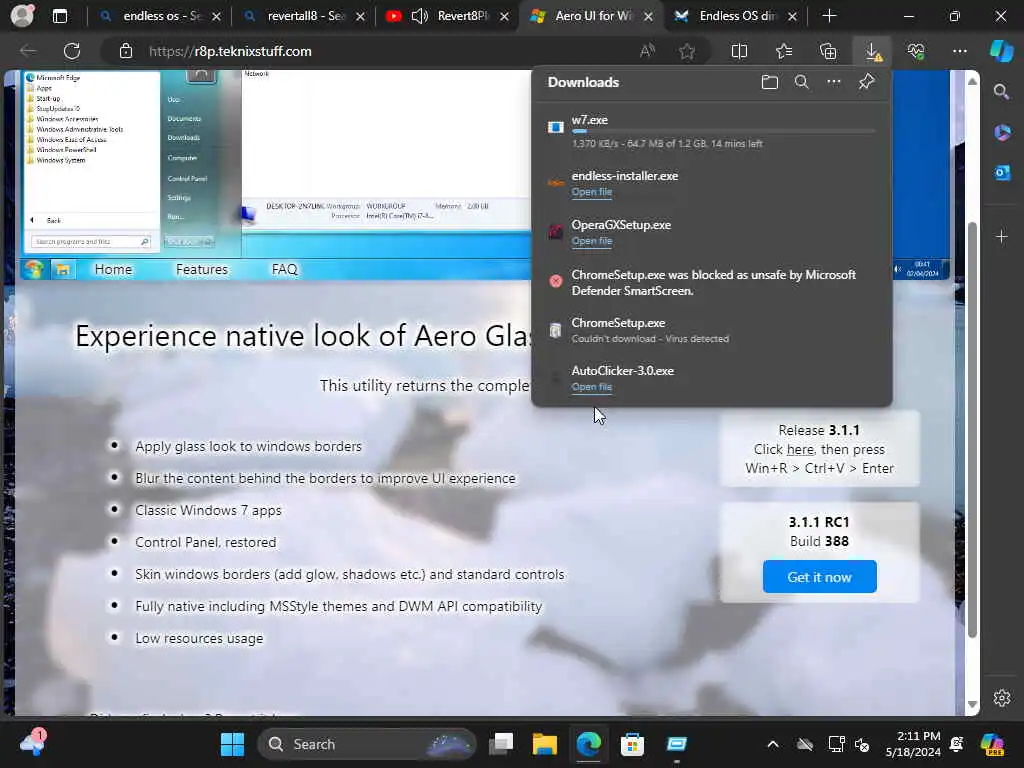Click the Back navigation arrow
The height and width of the screenshot is (768, 1024).
click(28, 51)
